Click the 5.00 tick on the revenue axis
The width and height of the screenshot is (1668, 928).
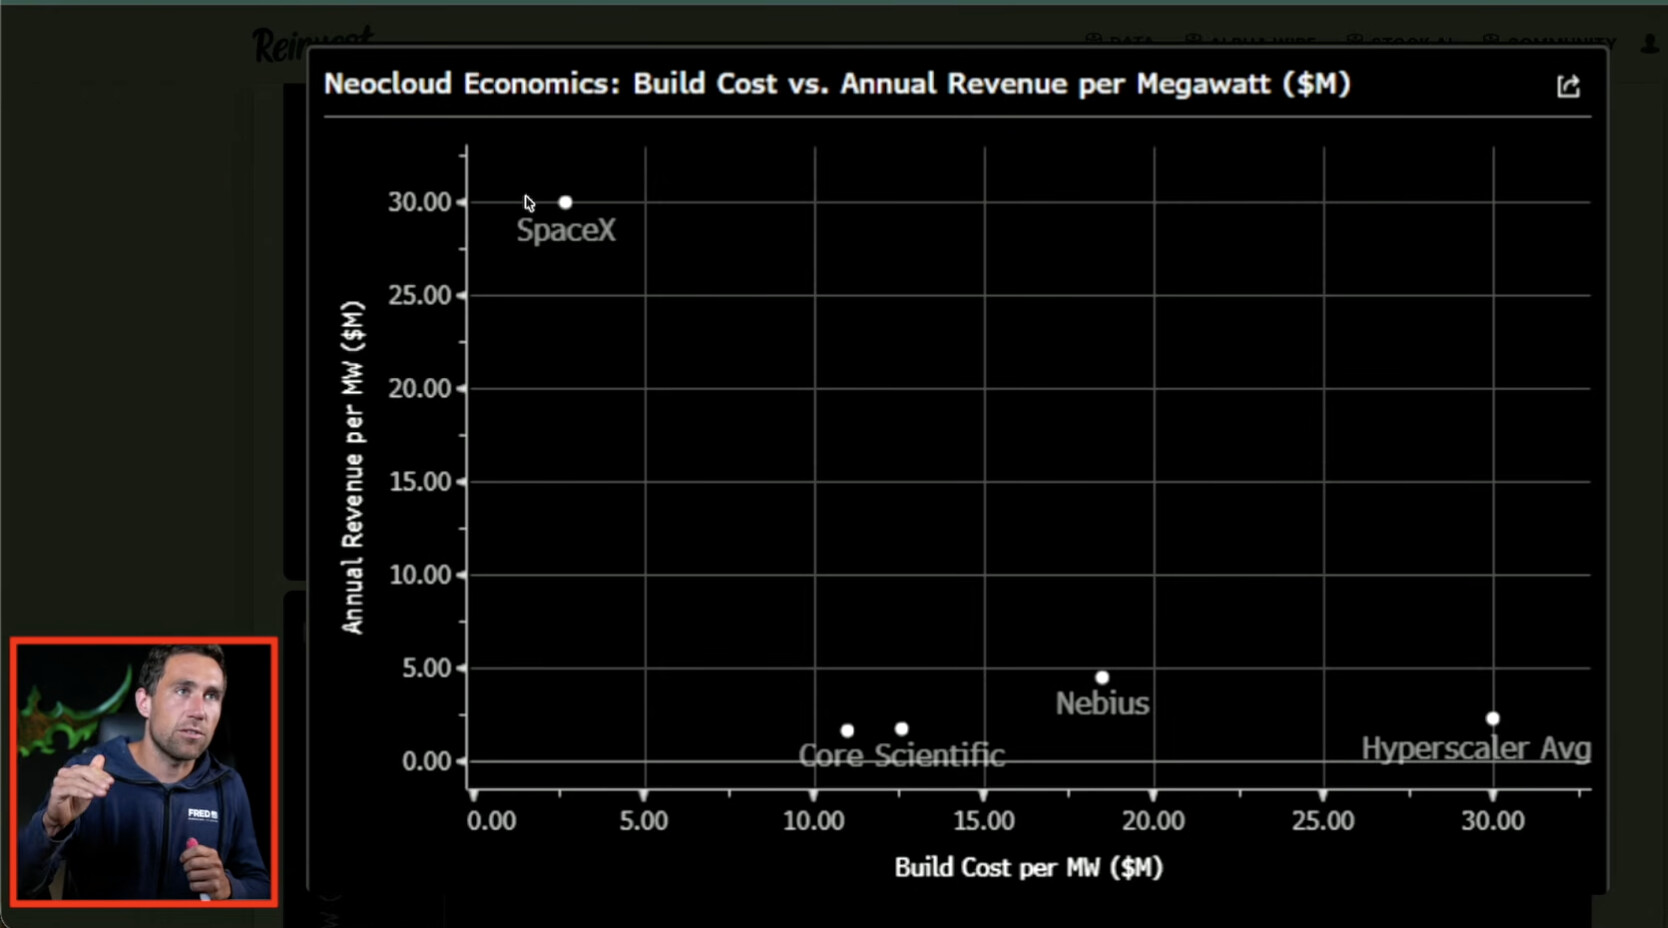pyautogui.click(x=427, y=668)
